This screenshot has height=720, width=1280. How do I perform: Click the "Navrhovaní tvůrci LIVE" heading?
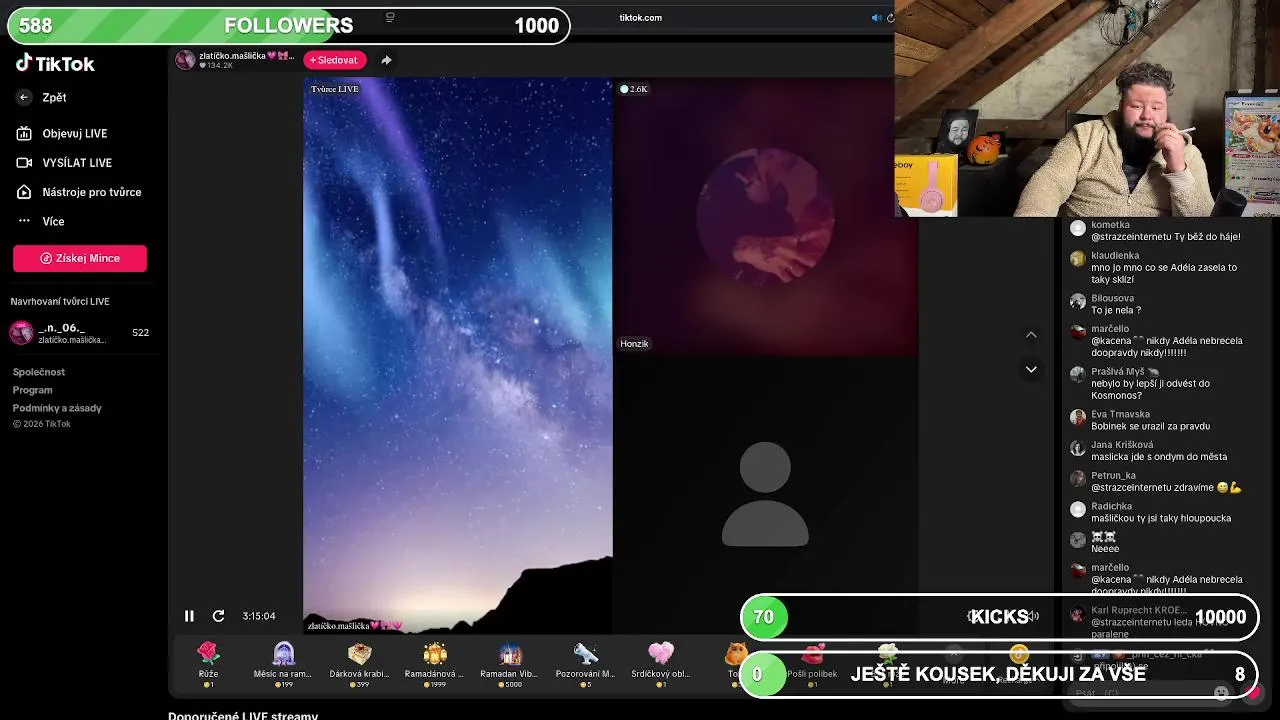tap(60, 301)
